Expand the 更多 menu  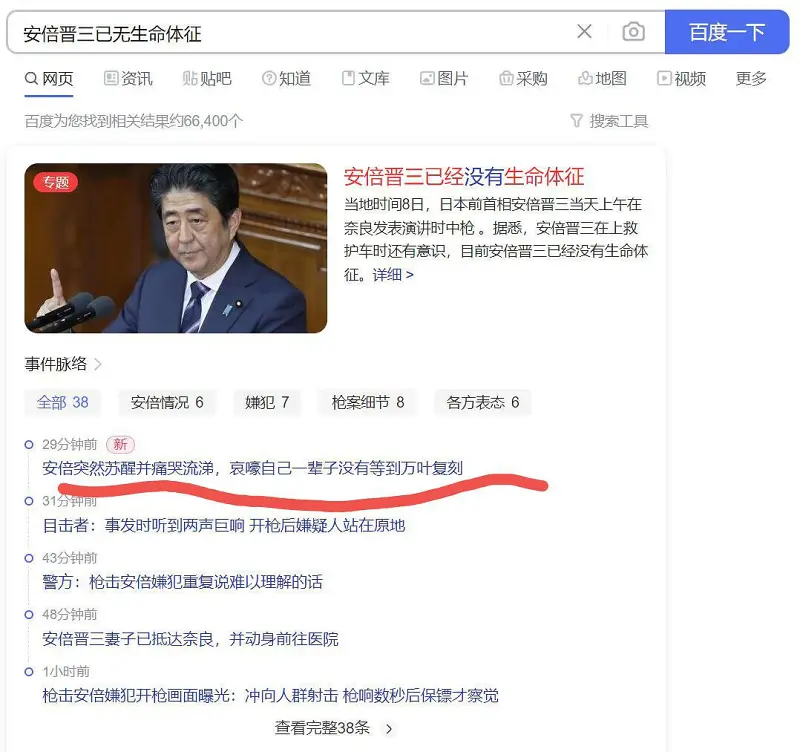[x=751, y=79]
